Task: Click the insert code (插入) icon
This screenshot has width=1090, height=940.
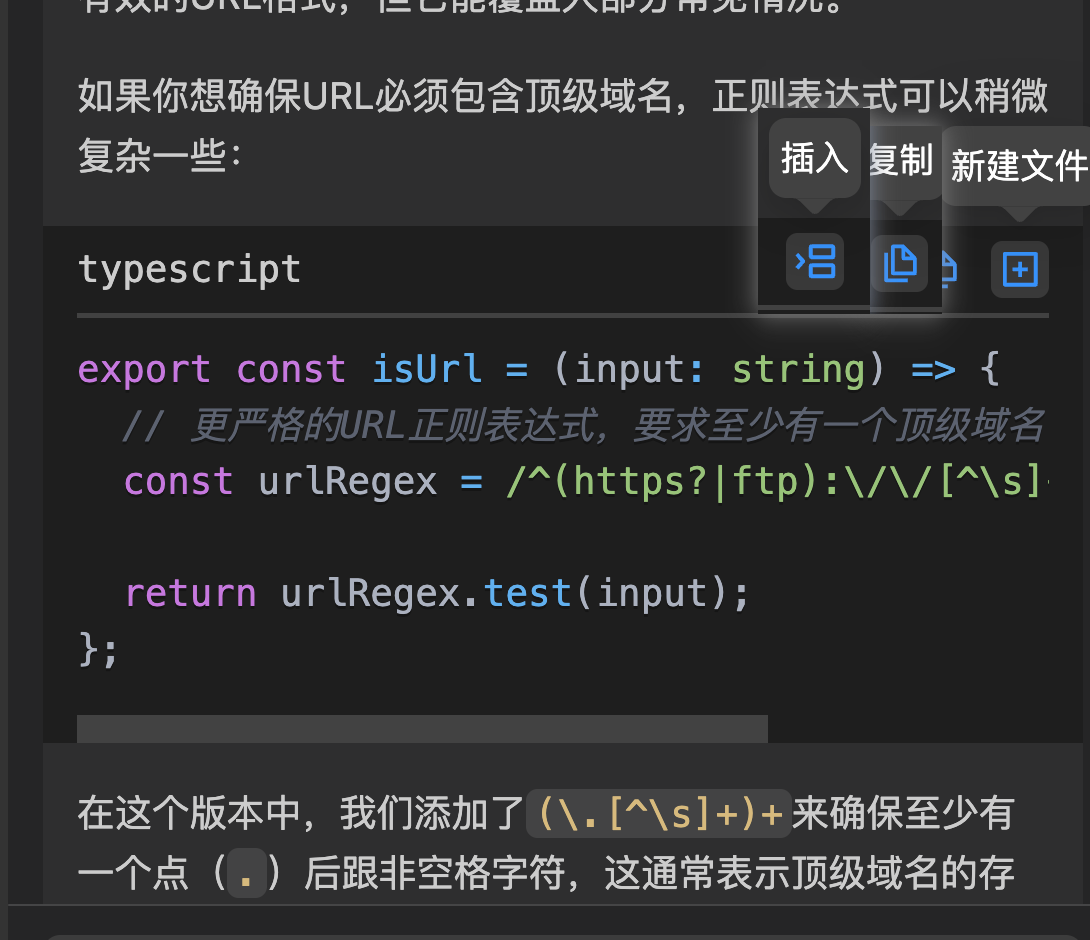Action: click(815, 262)
